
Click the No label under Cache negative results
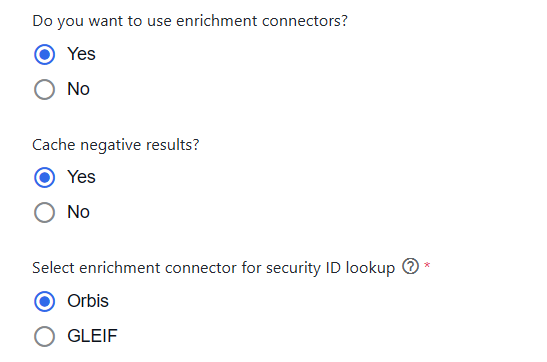click(x=78, y=212)
